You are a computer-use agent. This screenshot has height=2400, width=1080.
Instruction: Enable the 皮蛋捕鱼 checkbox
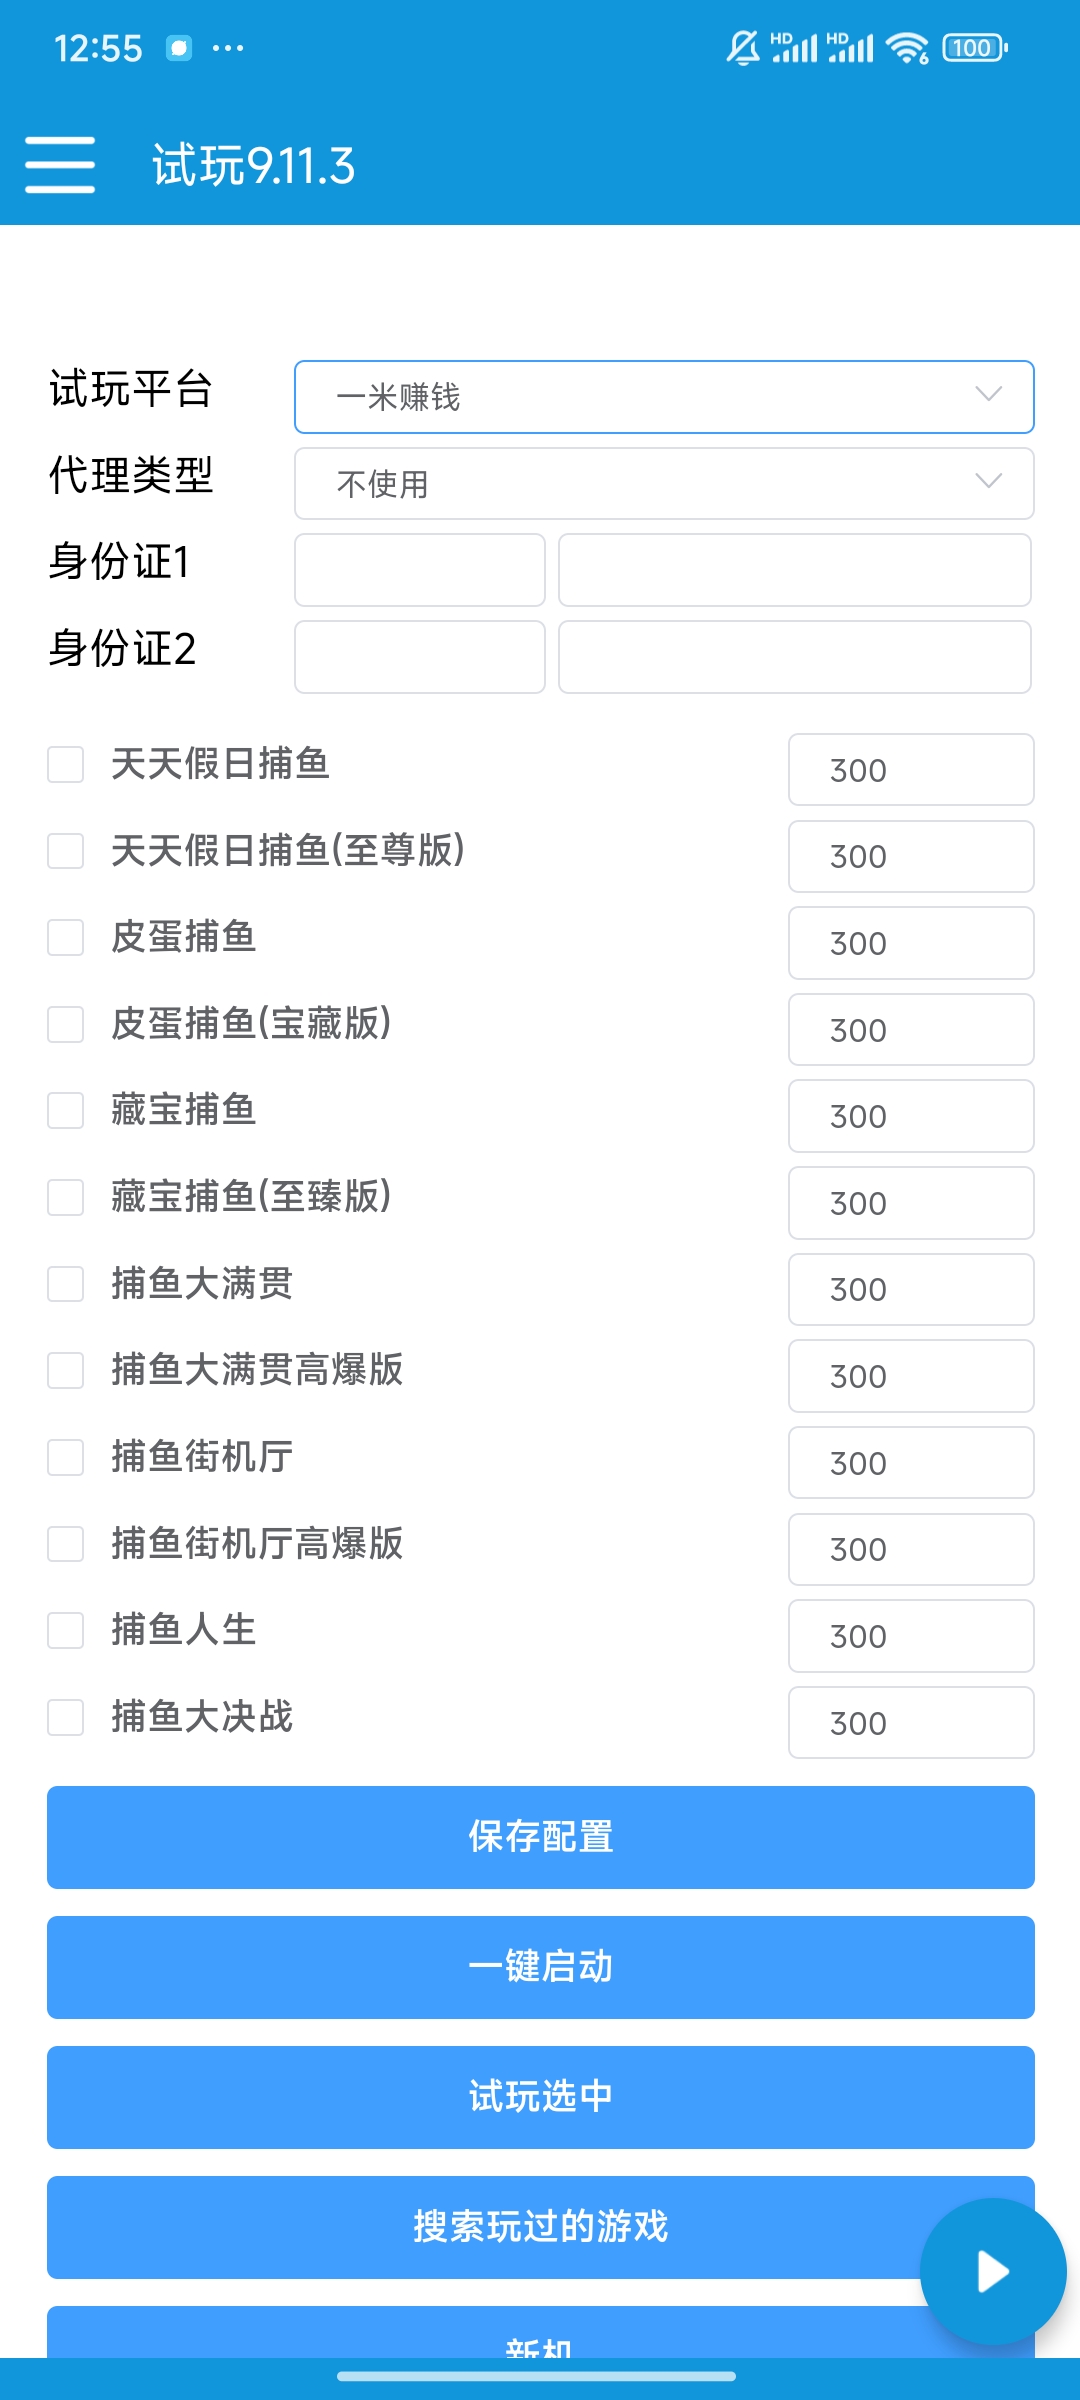tap(66, 938)
